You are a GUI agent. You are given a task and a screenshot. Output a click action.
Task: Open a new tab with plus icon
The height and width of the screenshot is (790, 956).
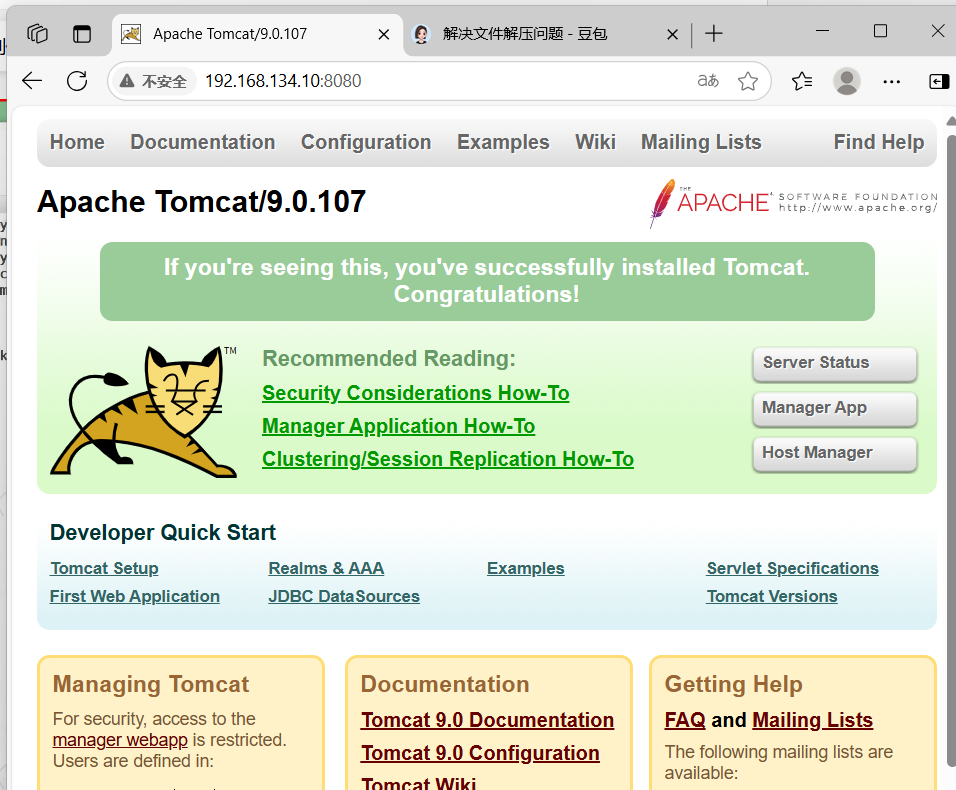pos(714,34)
